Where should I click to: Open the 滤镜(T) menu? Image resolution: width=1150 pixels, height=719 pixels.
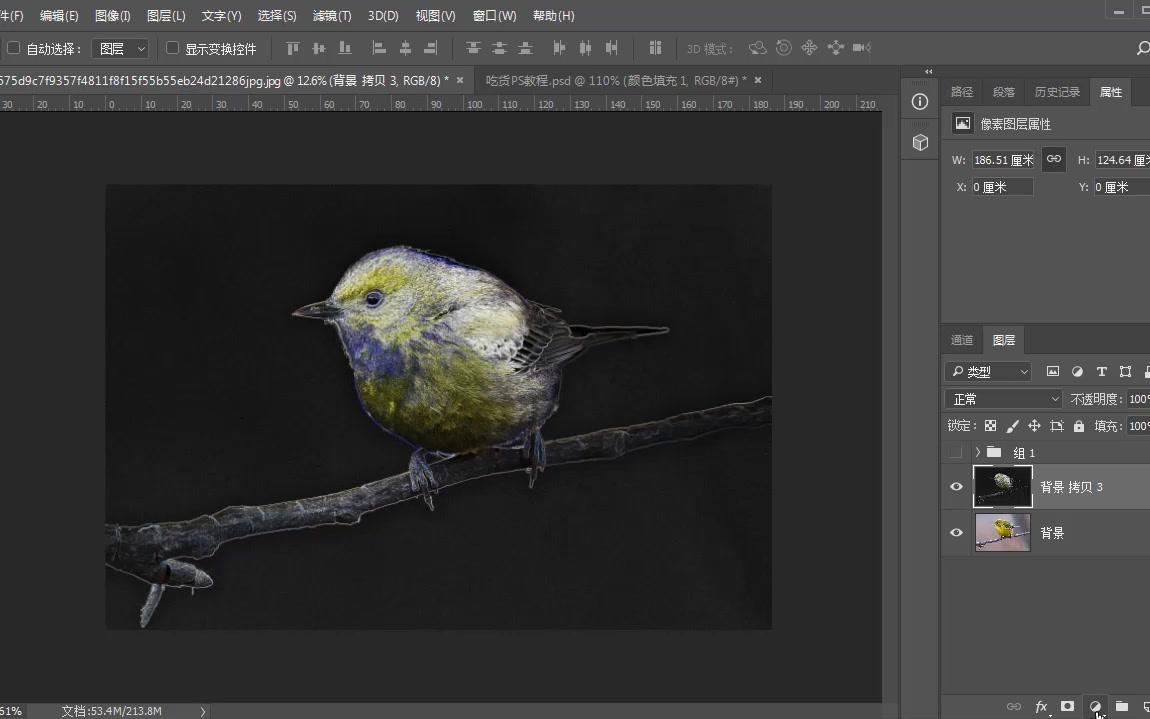click(332, 16)
